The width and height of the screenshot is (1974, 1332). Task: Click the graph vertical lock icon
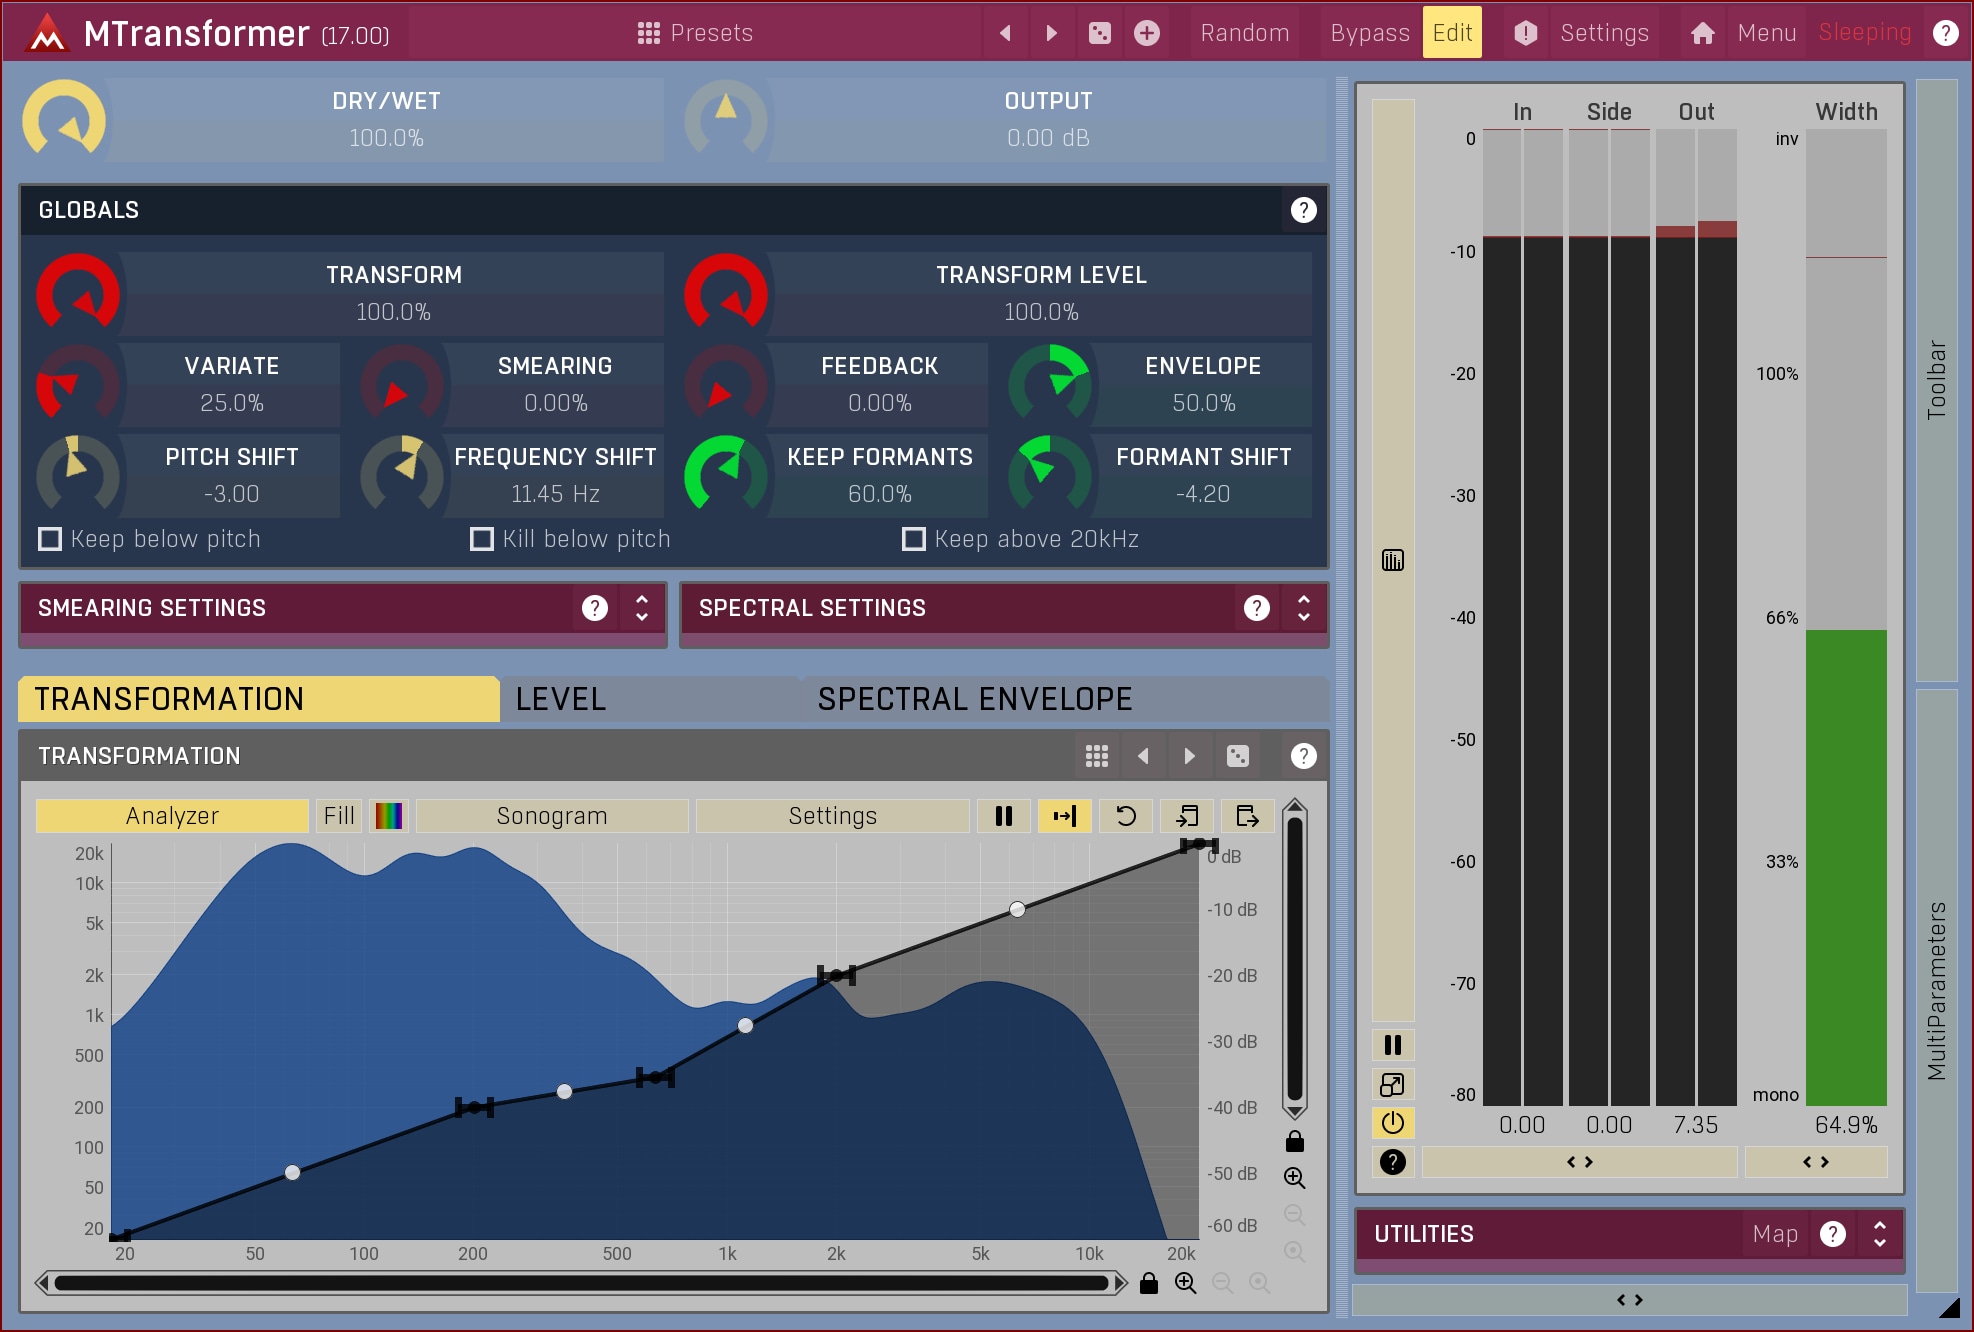pyautogui.click(x=1295, y=1141)
